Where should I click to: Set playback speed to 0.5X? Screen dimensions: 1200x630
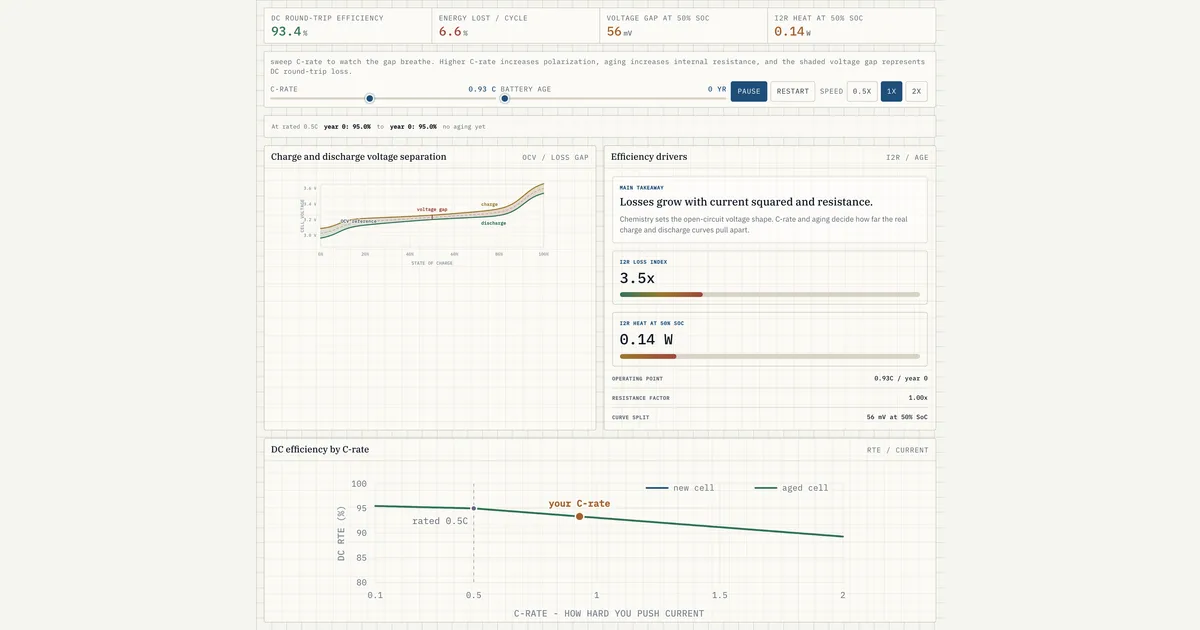tap(862, 91)
